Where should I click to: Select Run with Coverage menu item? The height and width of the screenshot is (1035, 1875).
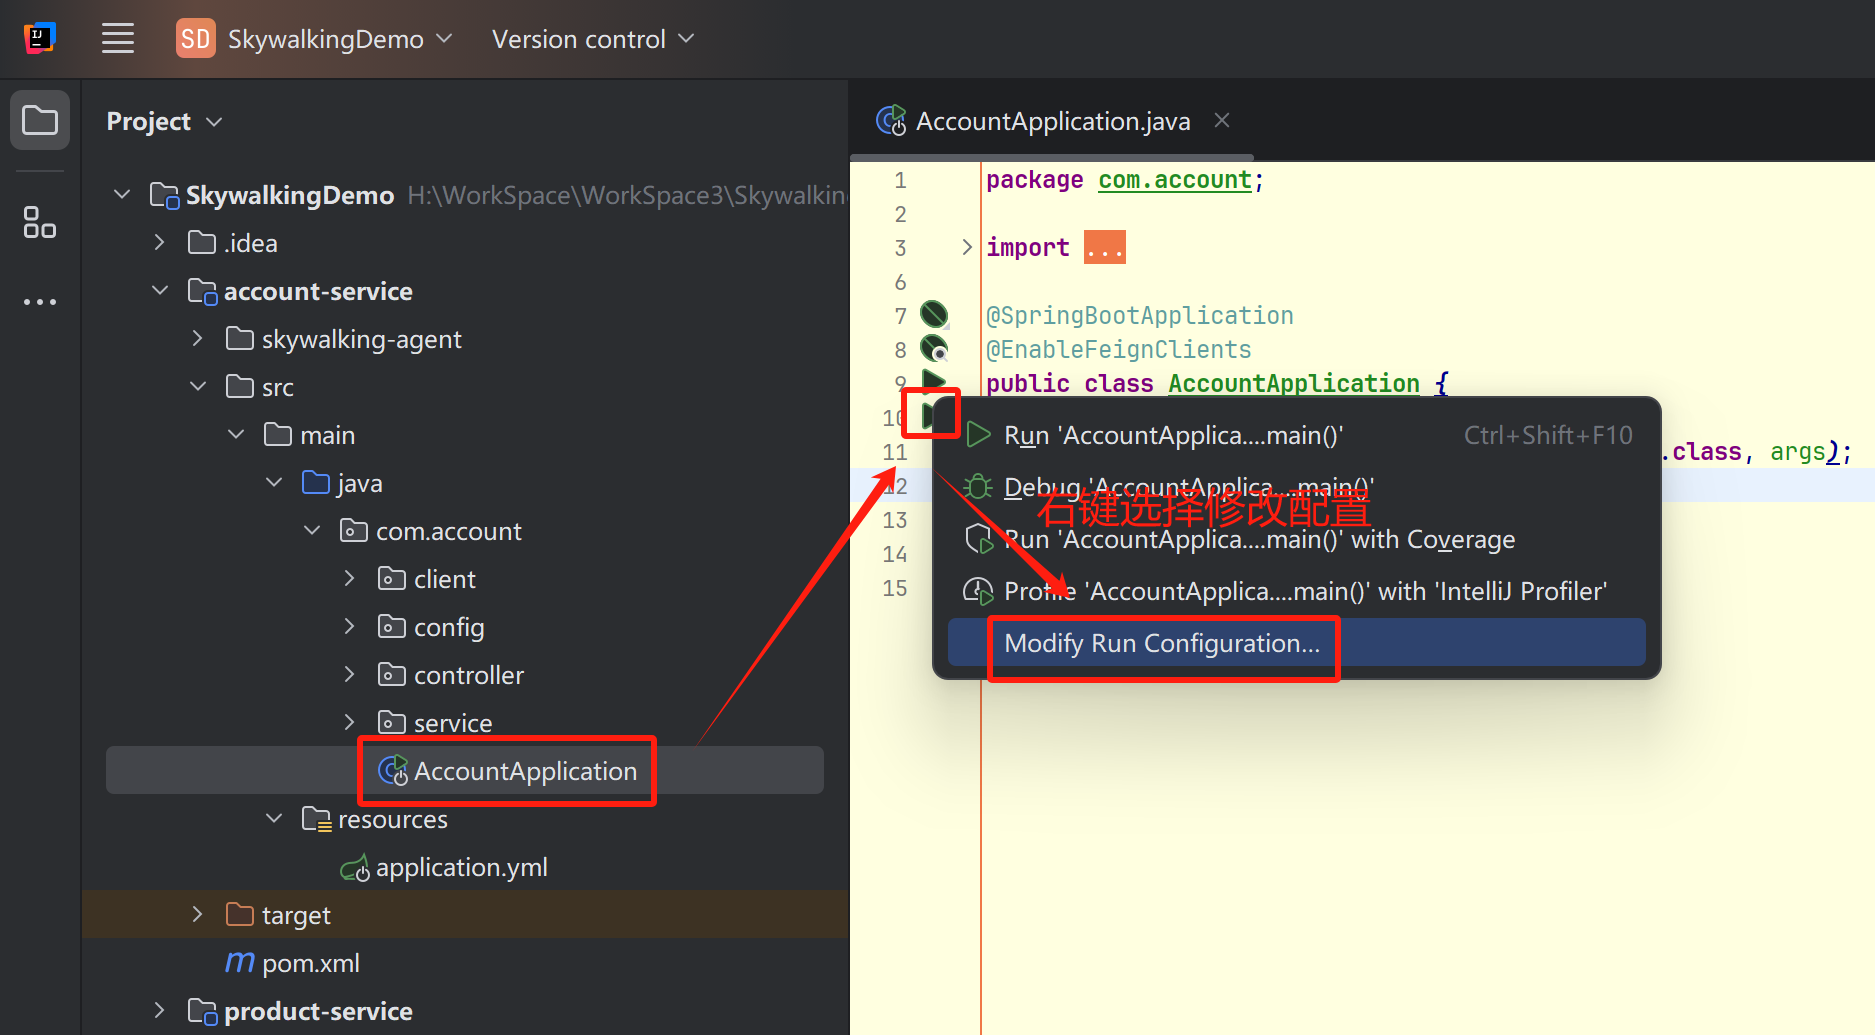point(1296,539)
